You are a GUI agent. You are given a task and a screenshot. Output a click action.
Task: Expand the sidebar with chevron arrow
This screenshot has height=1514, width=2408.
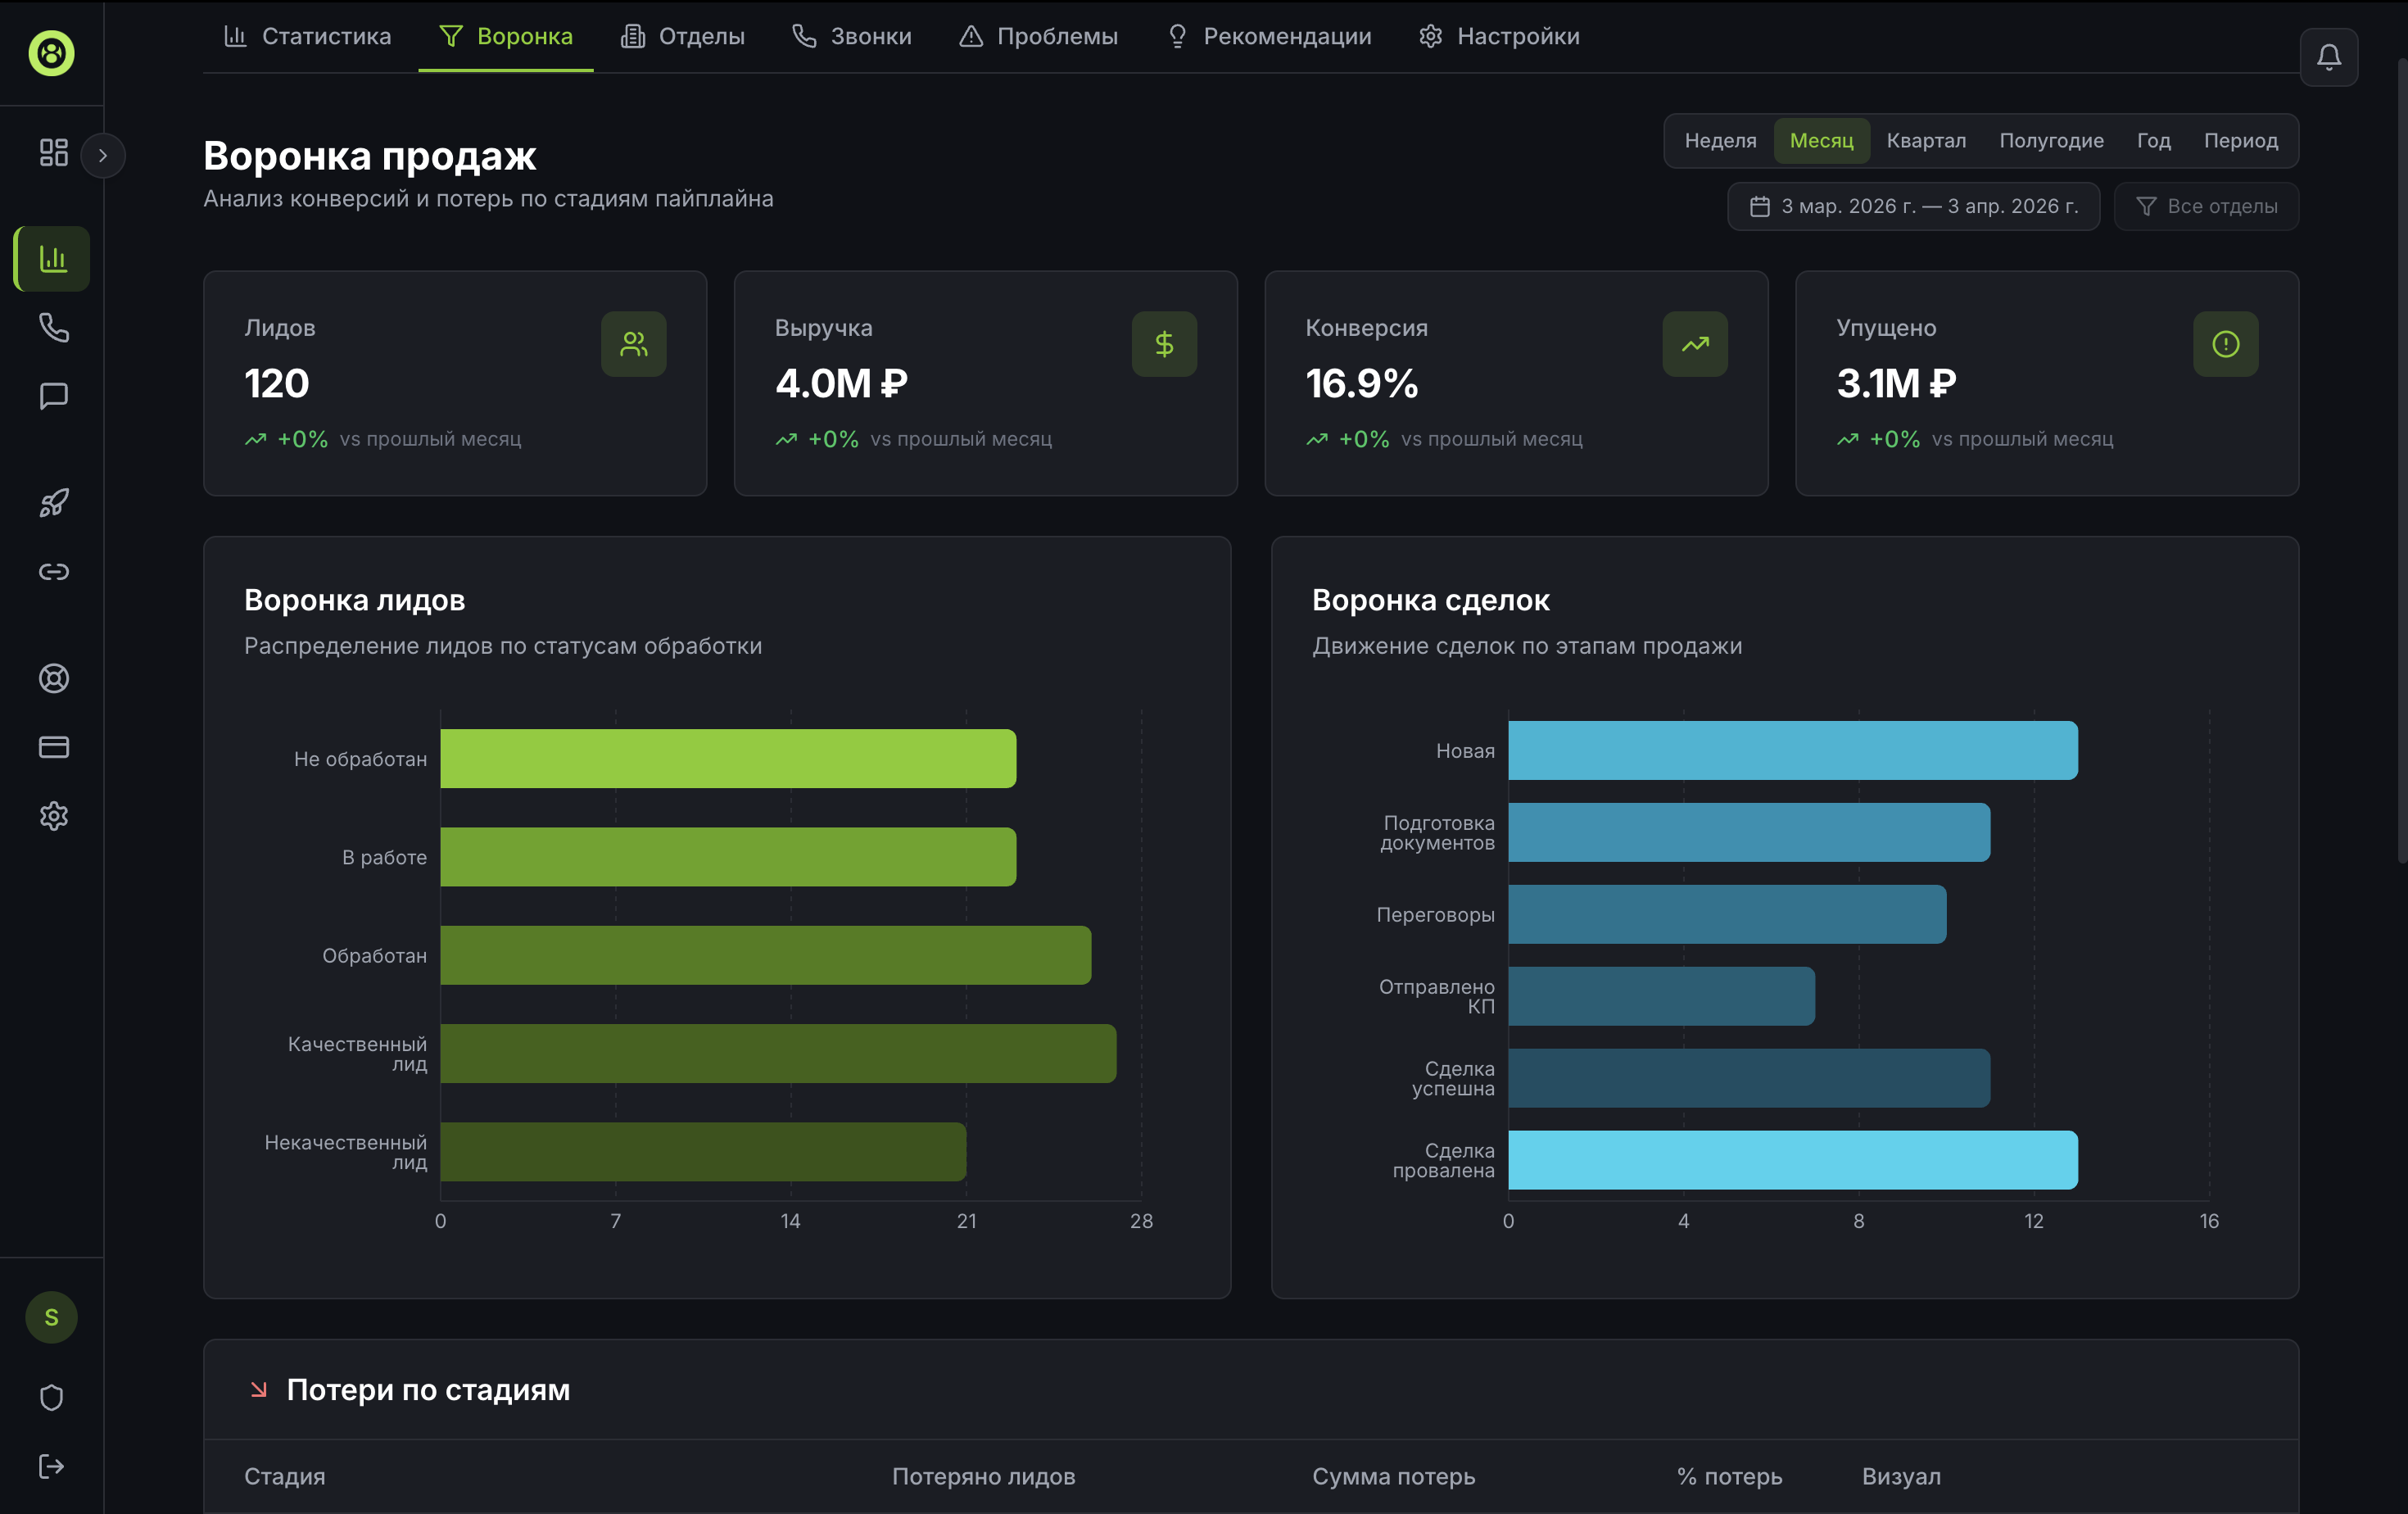[x=102, y=155]
